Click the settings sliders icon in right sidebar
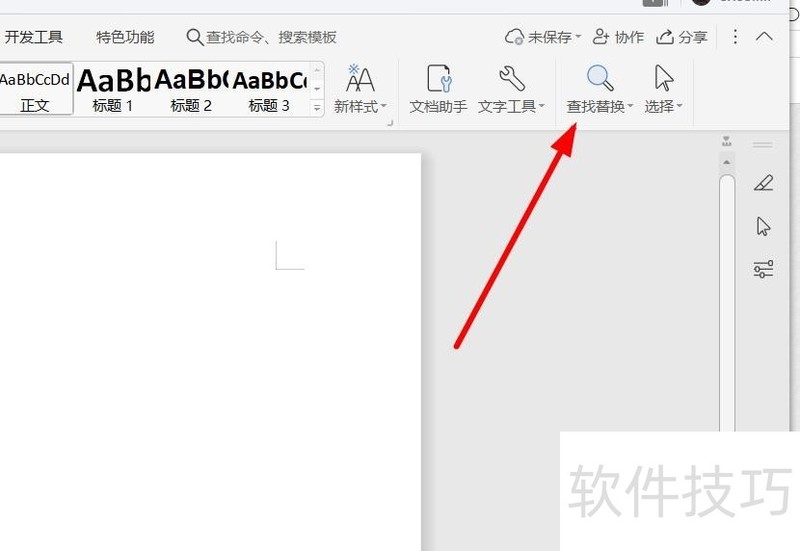Screen dimensions: 800x551 pyautogui.click(x=763, y=269)
